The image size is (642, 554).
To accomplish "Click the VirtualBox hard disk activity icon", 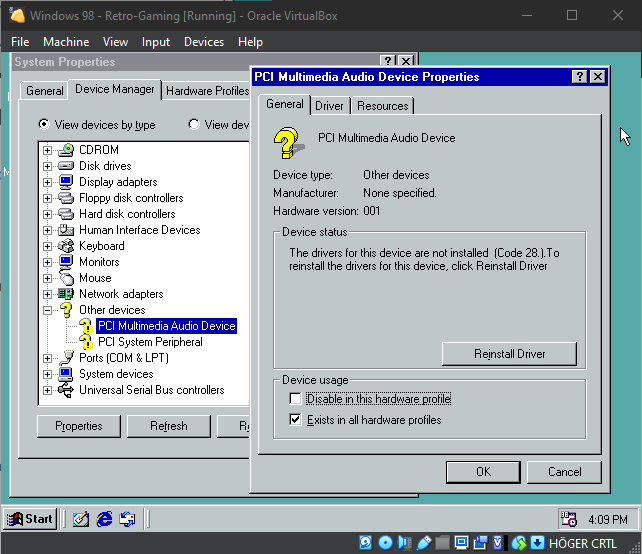I will (365, 543).
